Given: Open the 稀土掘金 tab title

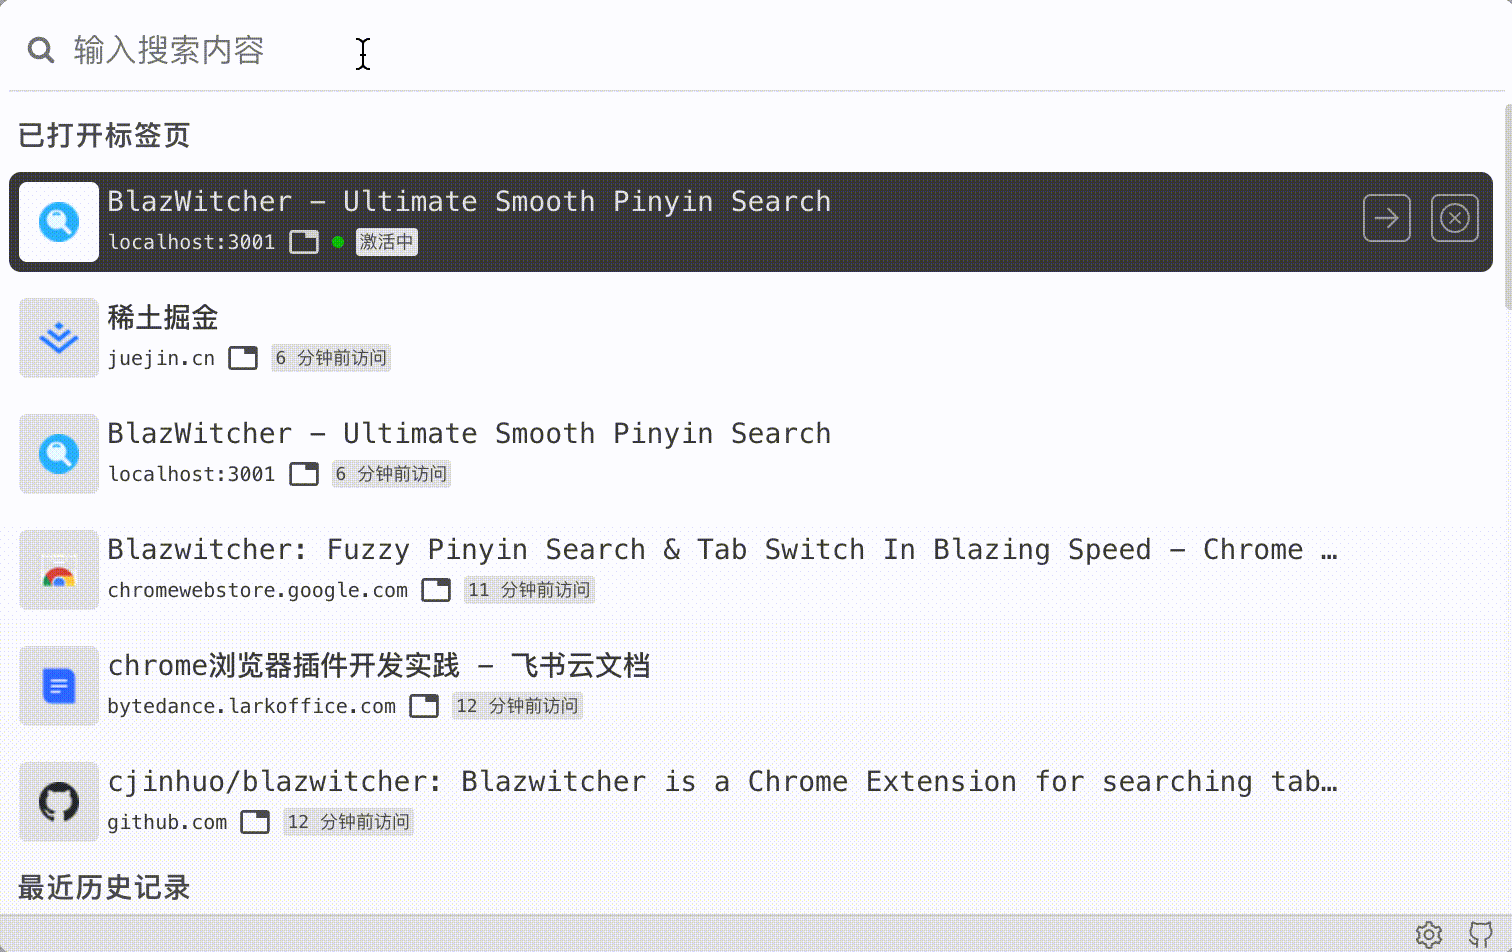Looking at the screenshot, I should pos(163,318).
